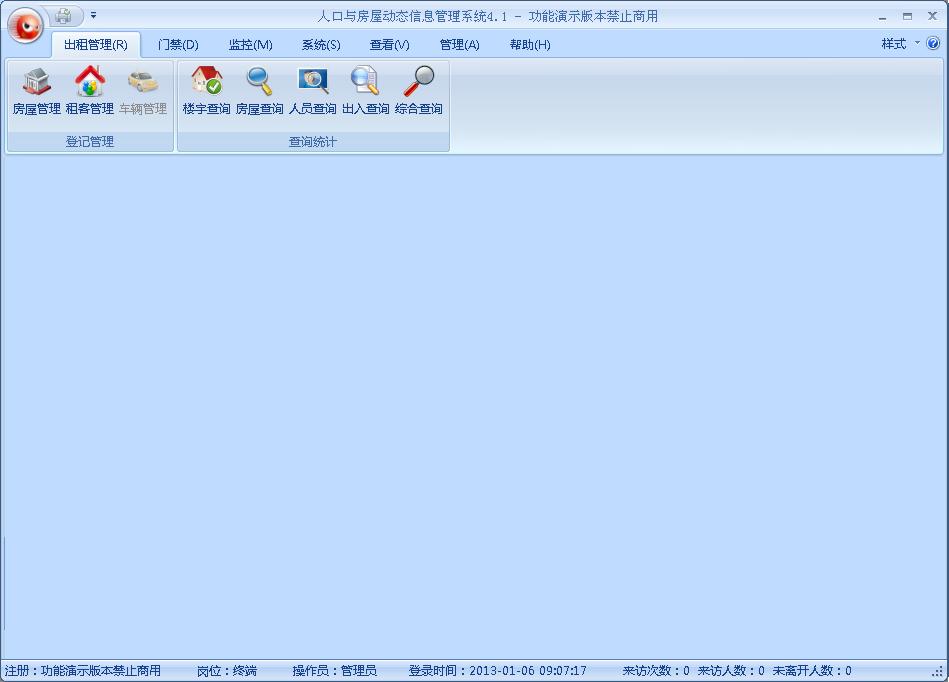
Task: Maximize the application window
Action: (x=907, y=17)
